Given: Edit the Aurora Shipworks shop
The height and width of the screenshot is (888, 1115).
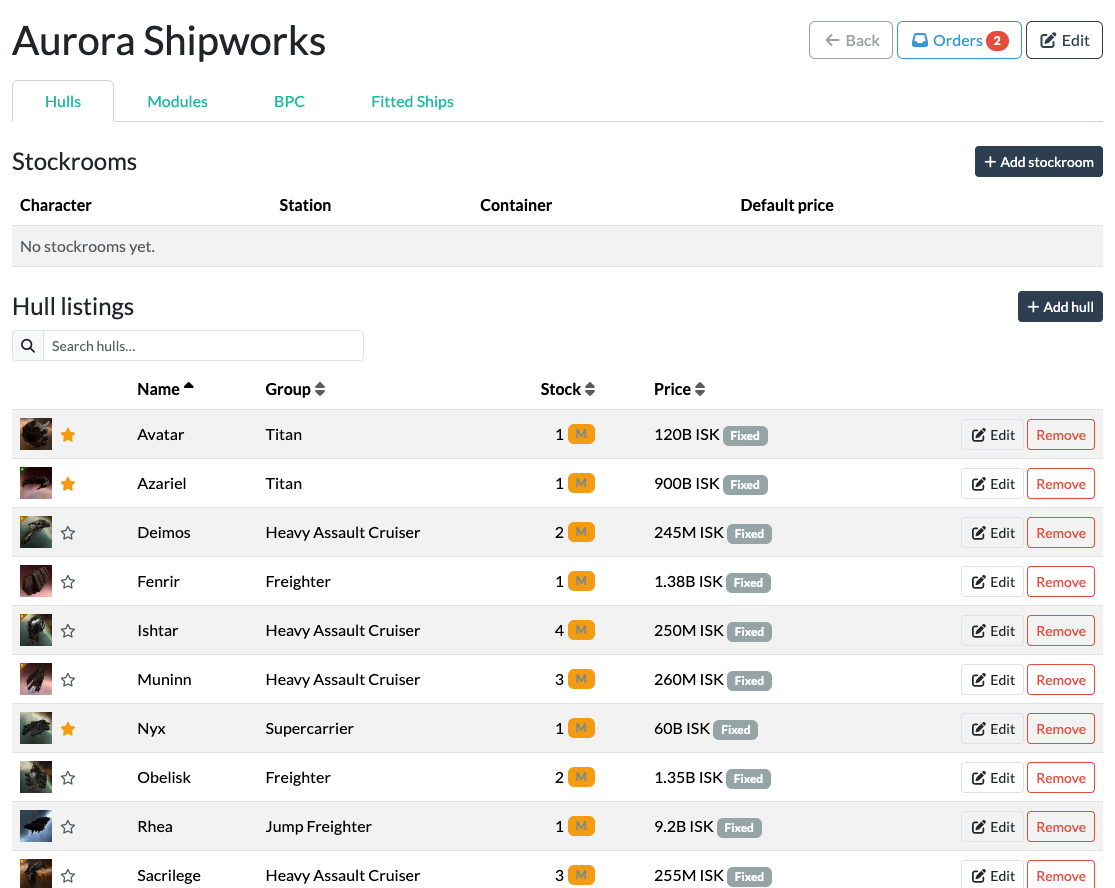Looking at the screenshot, I should coord(1065,41).
